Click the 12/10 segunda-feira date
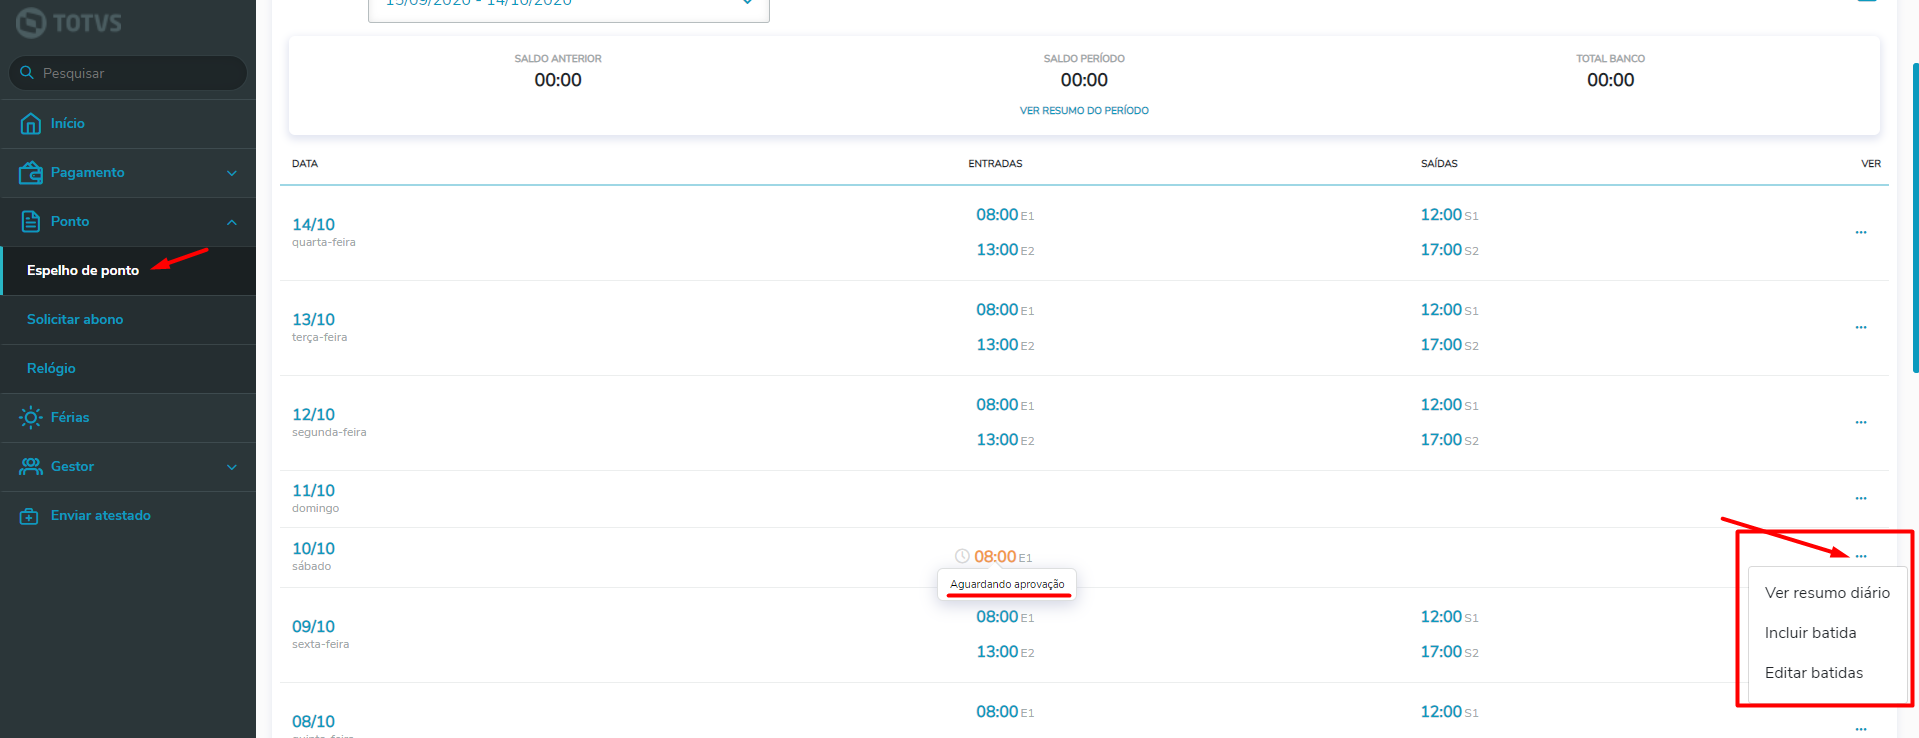The width and height of the screenshot is (1919, 738). (x=329, y=422)
